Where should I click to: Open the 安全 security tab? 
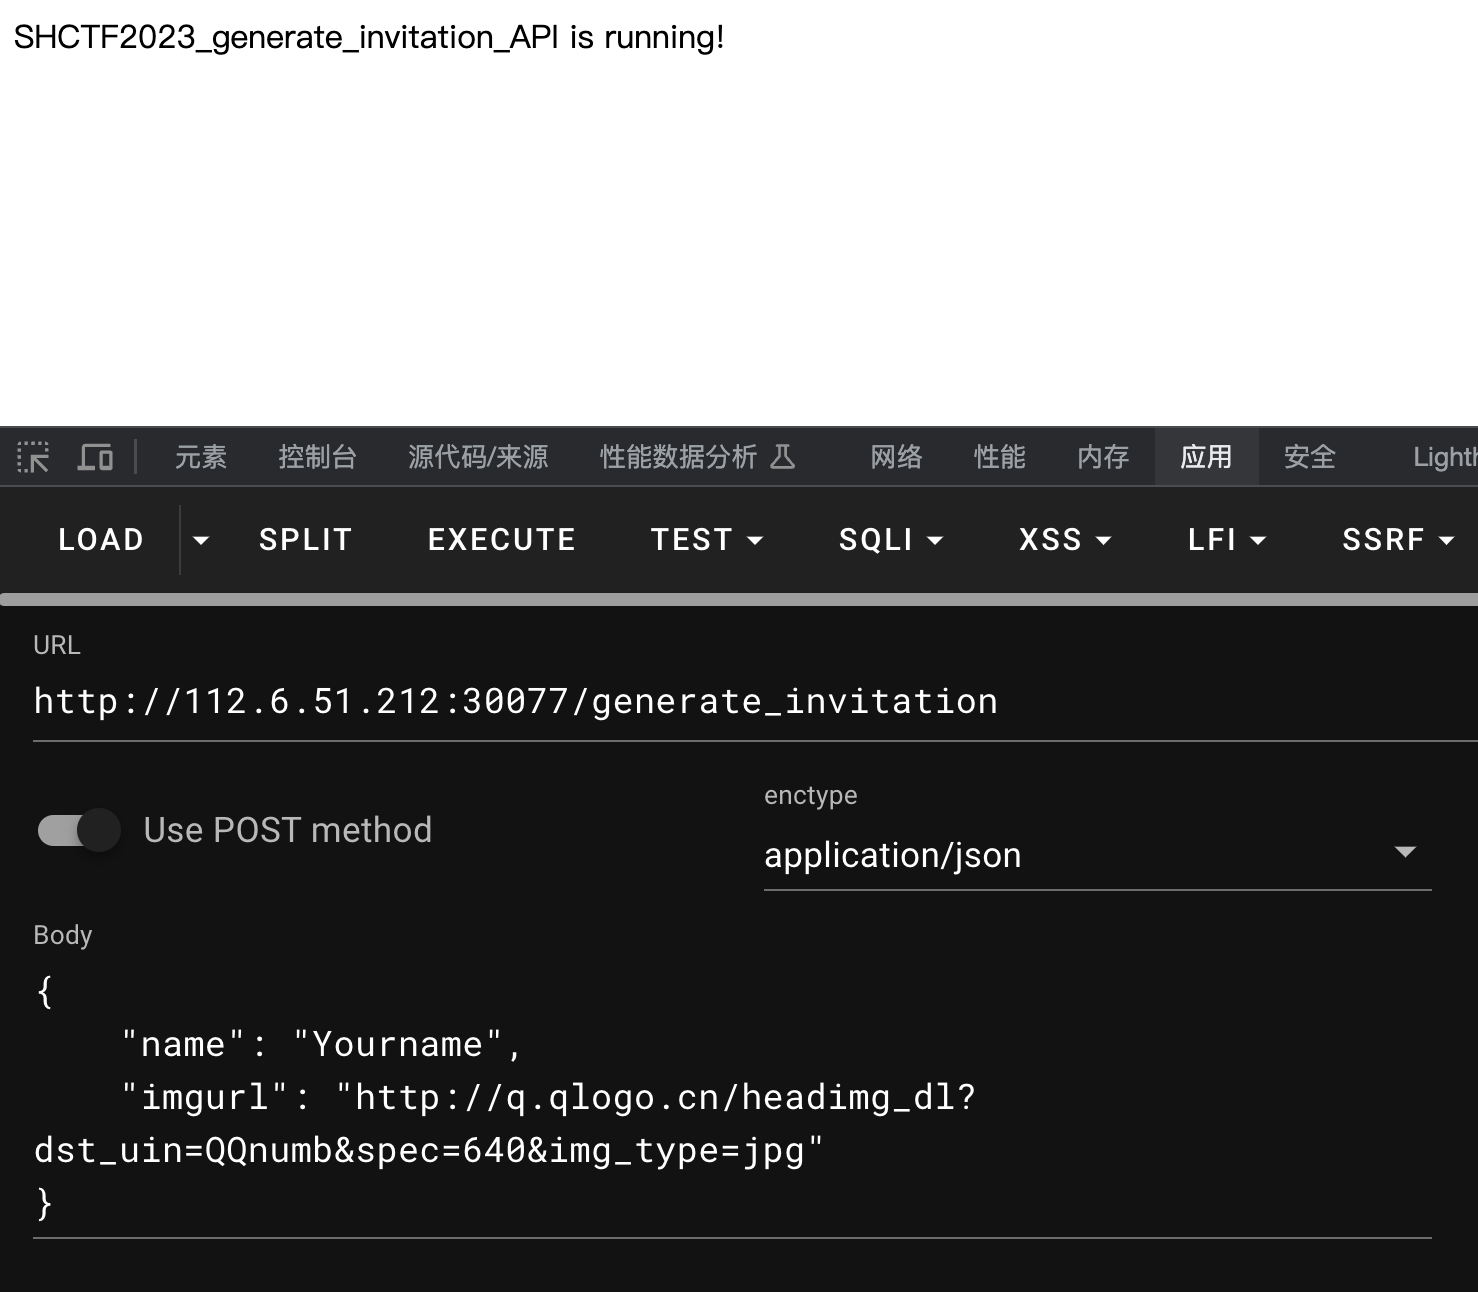[x=1309, y=457]
